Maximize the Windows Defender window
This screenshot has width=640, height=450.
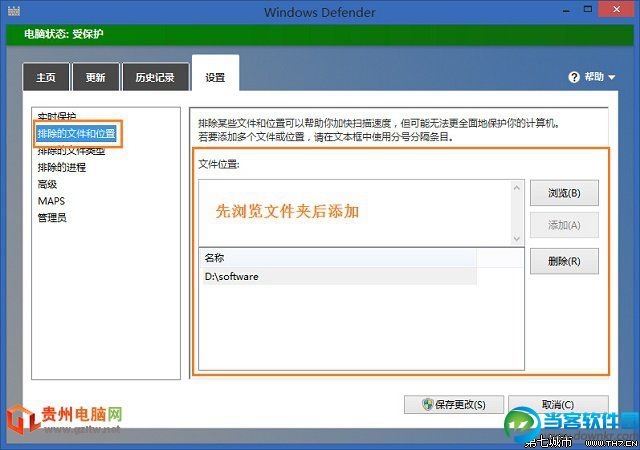point(588,9)
